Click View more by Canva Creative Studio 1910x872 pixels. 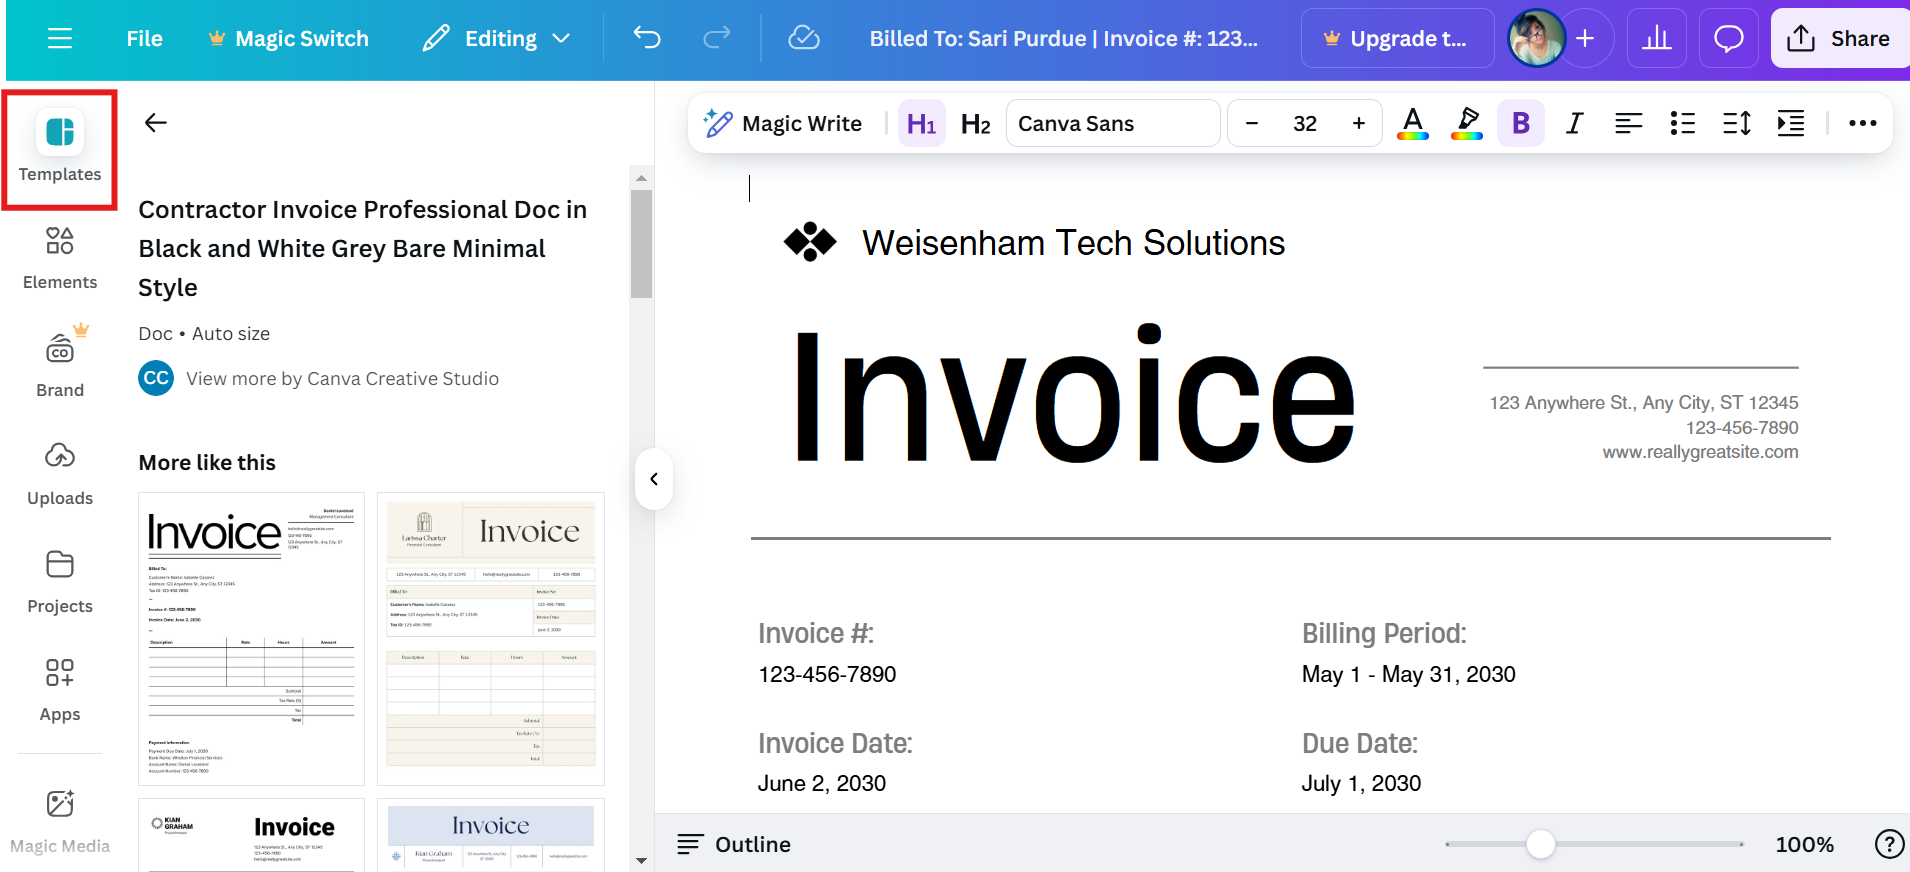[x=342, y=379]
